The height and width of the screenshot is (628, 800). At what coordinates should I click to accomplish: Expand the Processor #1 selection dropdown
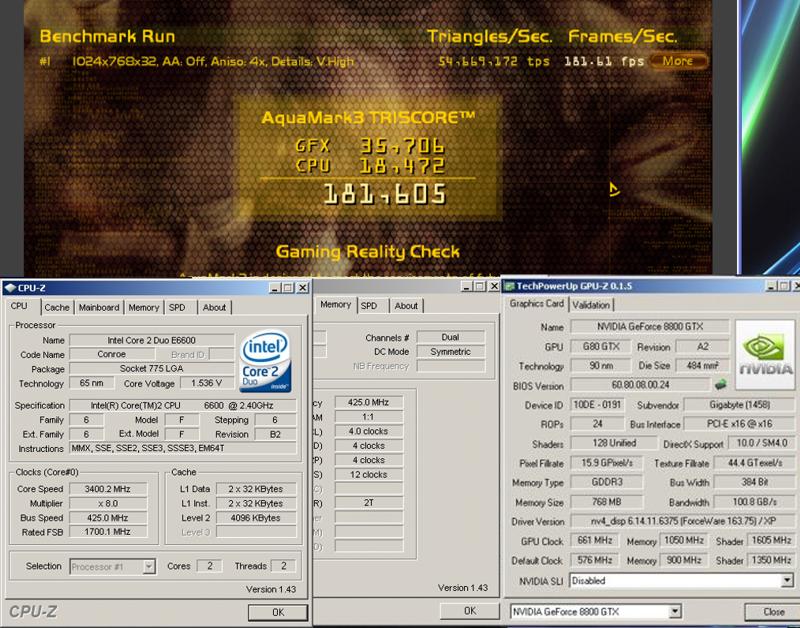click(149, 566)
